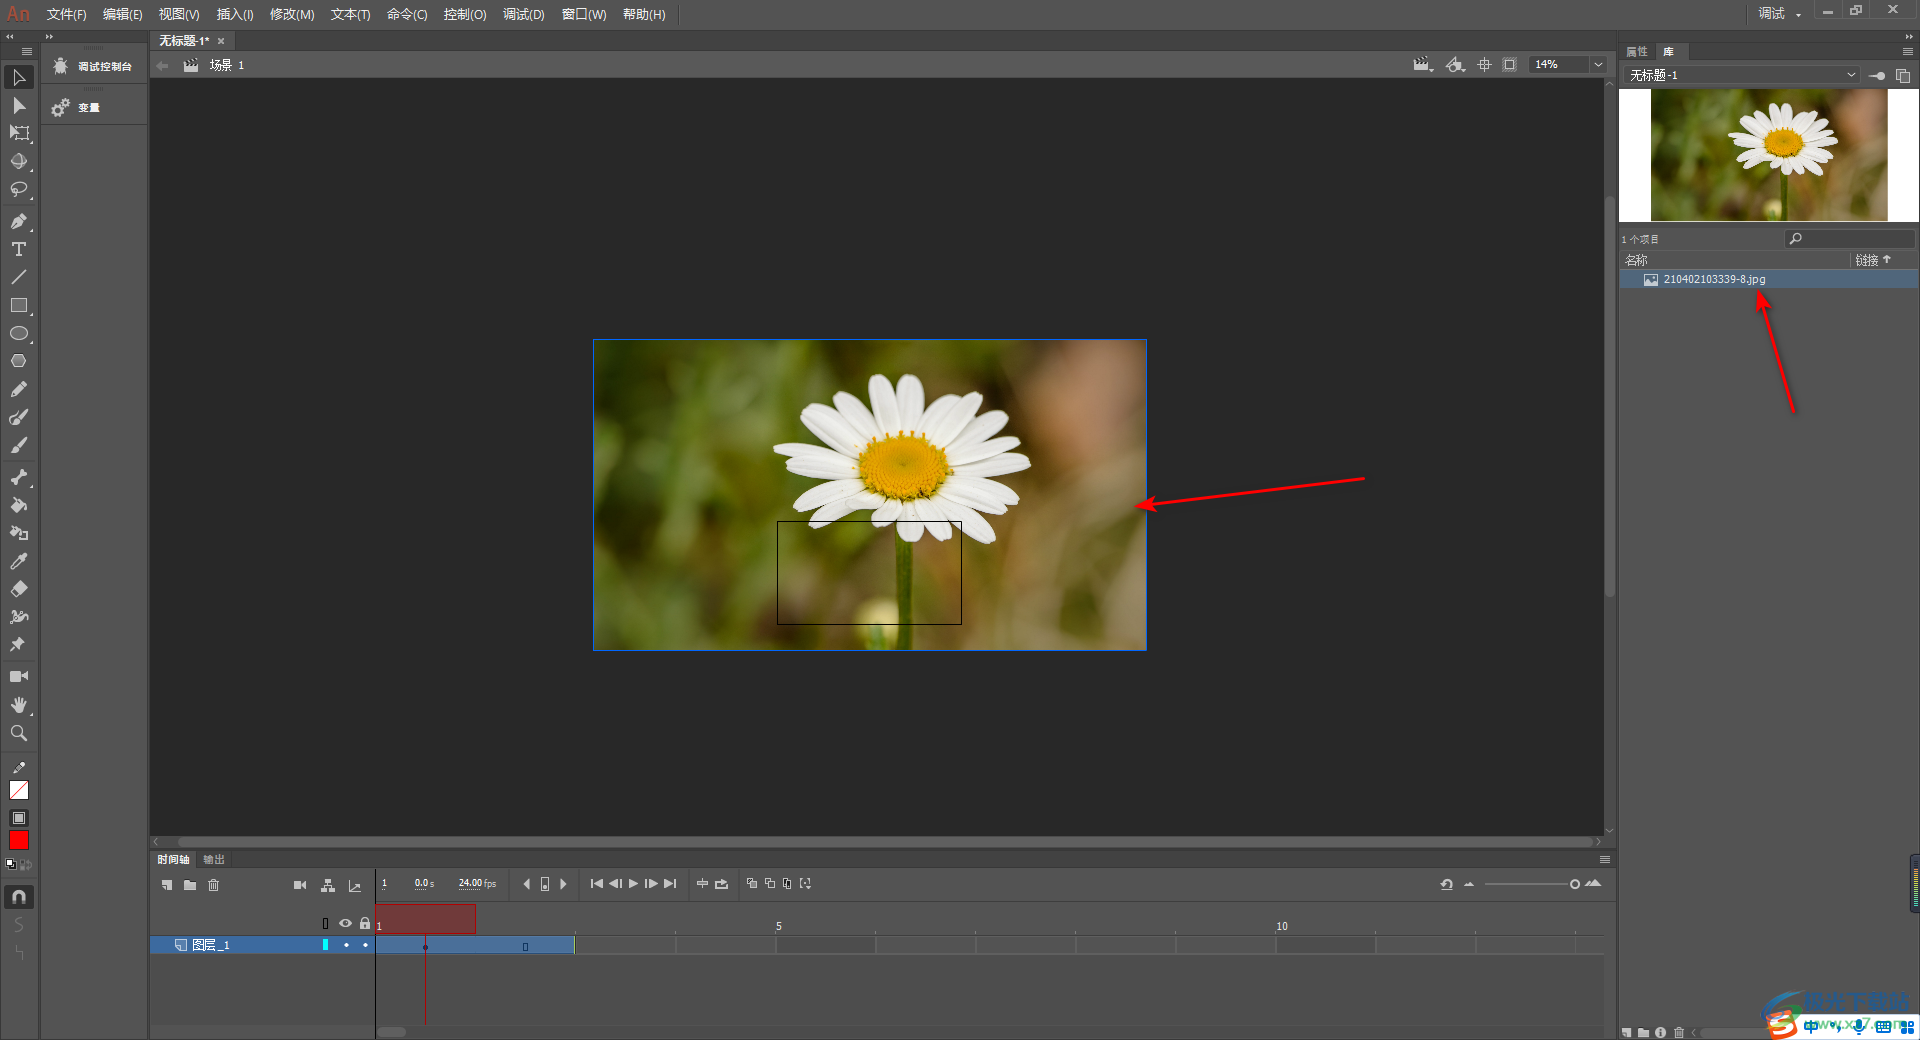
Task: Center the stage button
Action: 1485,65
